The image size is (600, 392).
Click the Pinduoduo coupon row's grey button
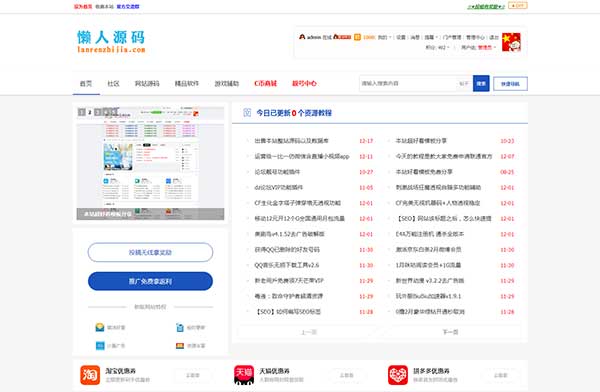click(x=501, y=375)
